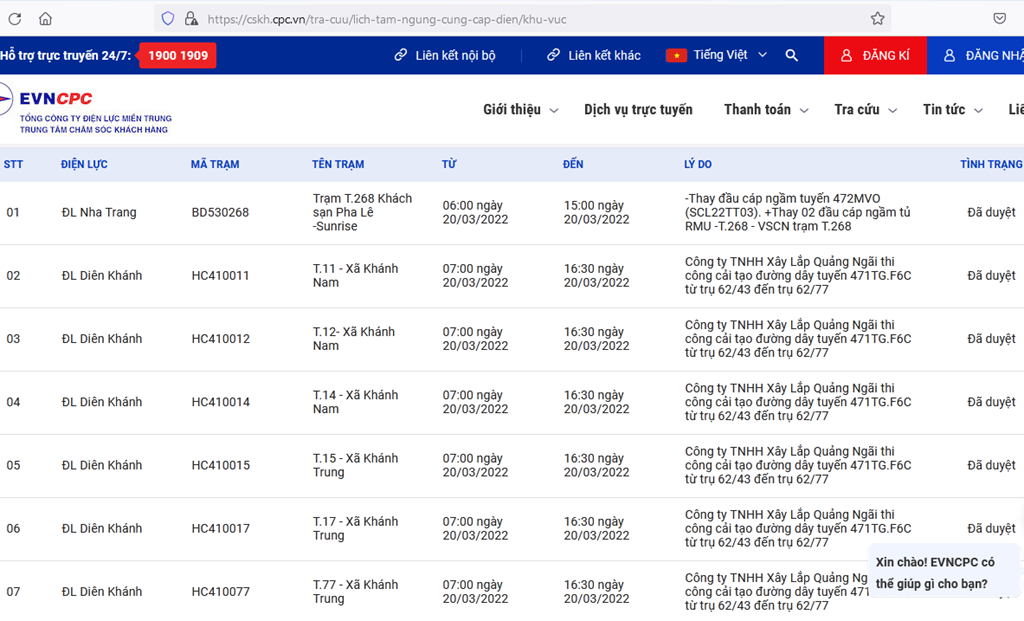Click the Vietnamese flag icon
Viewport: 1024px width, 621px height.
tap(676, 55)
